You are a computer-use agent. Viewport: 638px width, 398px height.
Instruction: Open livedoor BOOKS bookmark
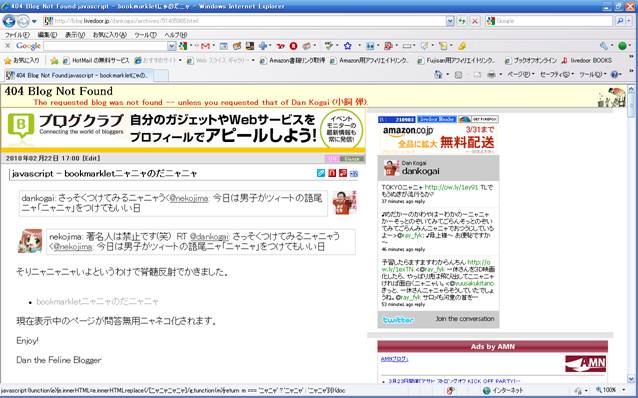[x=586, y=61]
